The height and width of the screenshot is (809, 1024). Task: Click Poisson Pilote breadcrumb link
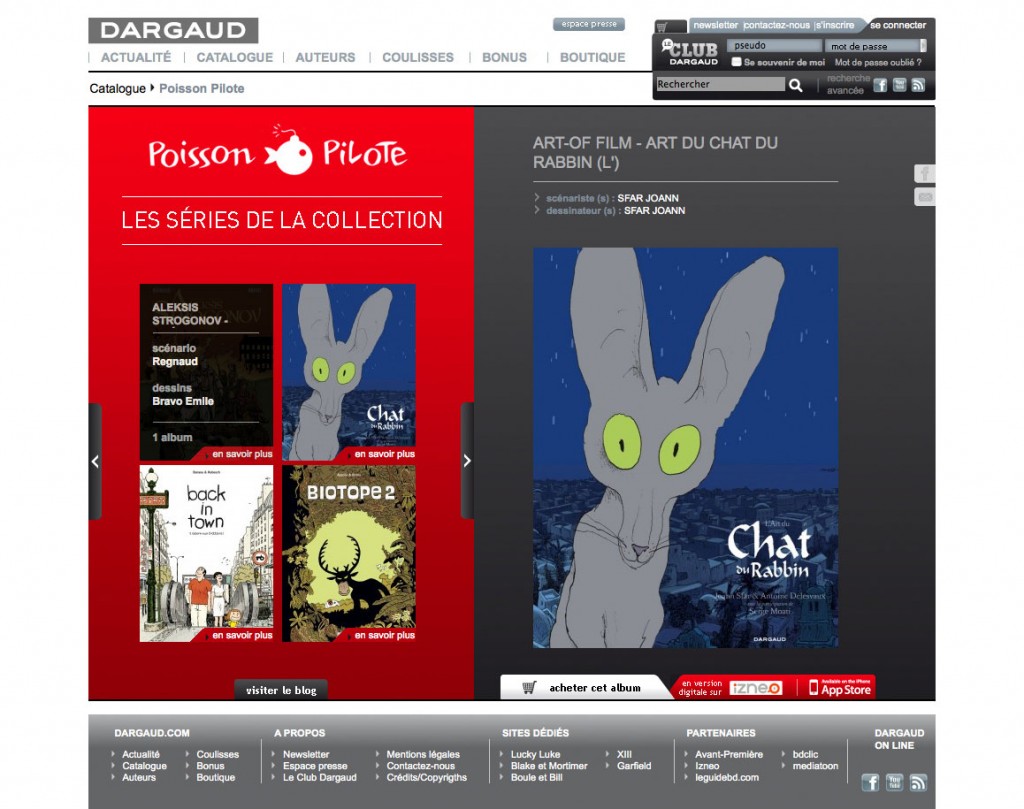coord(202,88)
